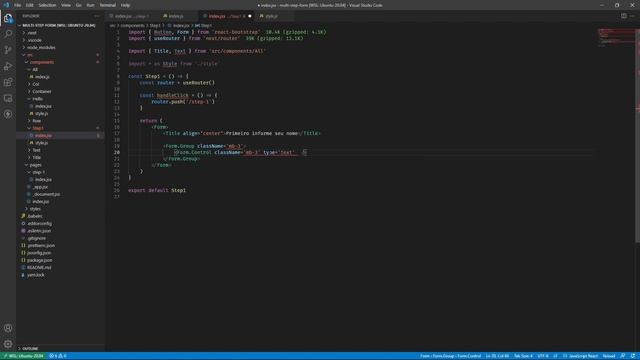Open the Source Control view icon
640x360 pixels.
coord(8,50)
